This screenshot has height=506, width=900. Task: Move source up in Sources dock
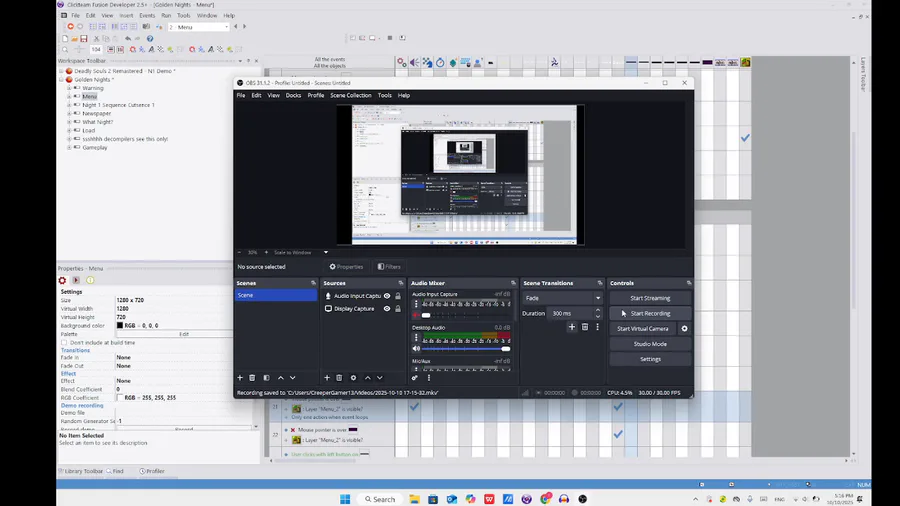click(368, 377)
